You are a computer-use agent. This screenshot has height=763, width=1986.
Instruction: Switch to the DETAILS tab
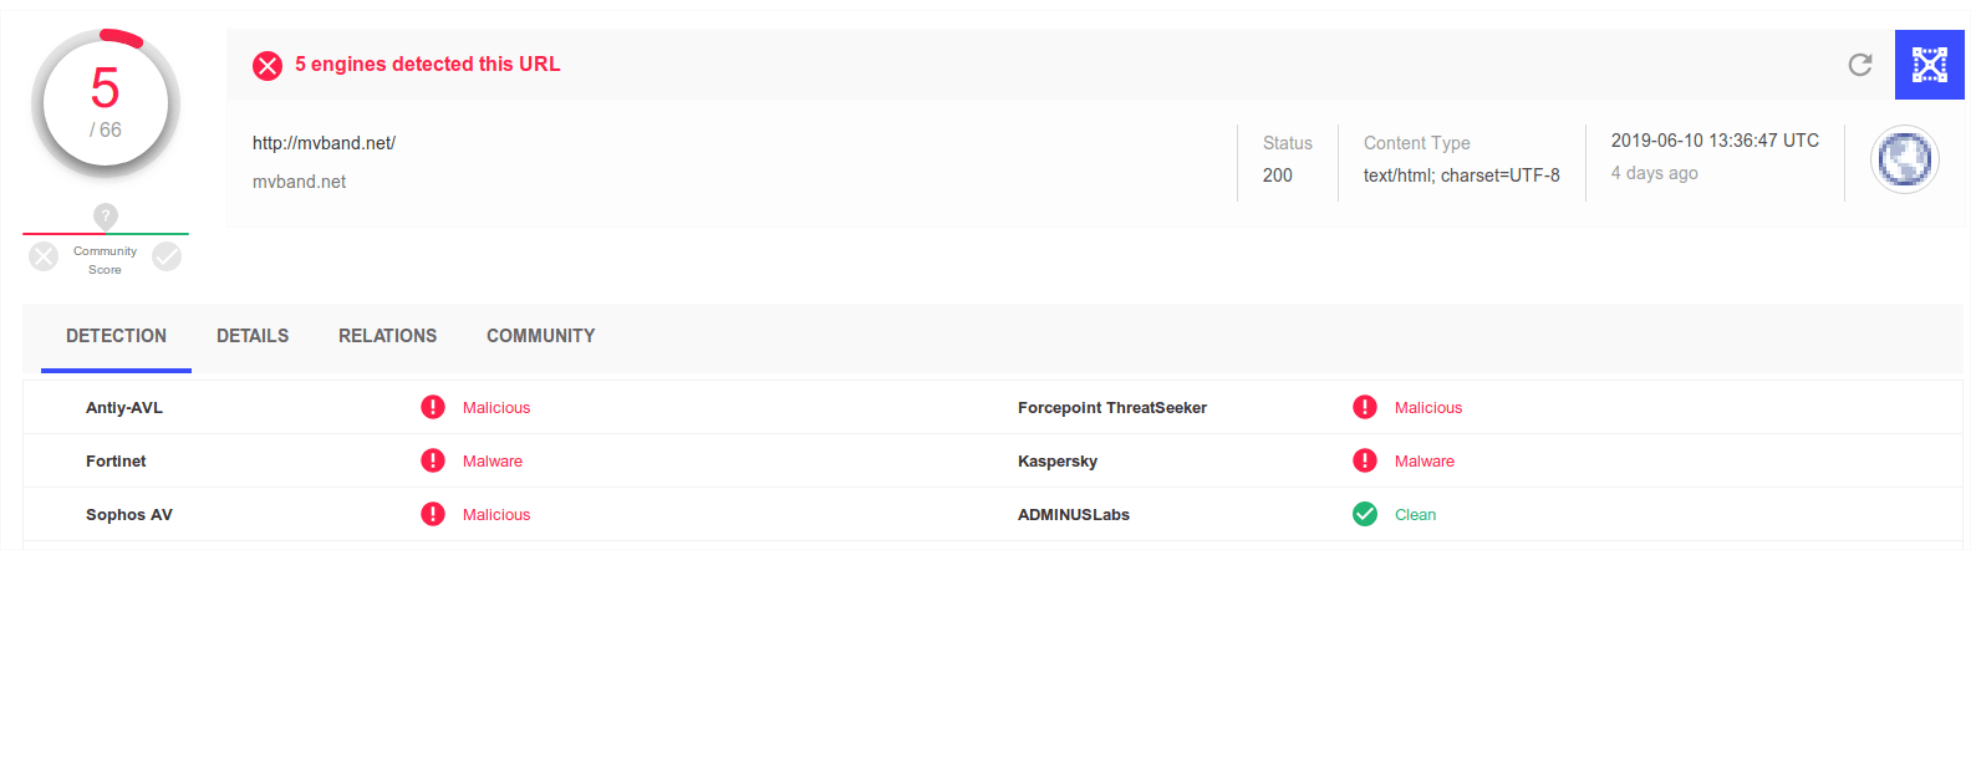pos(252,337)
